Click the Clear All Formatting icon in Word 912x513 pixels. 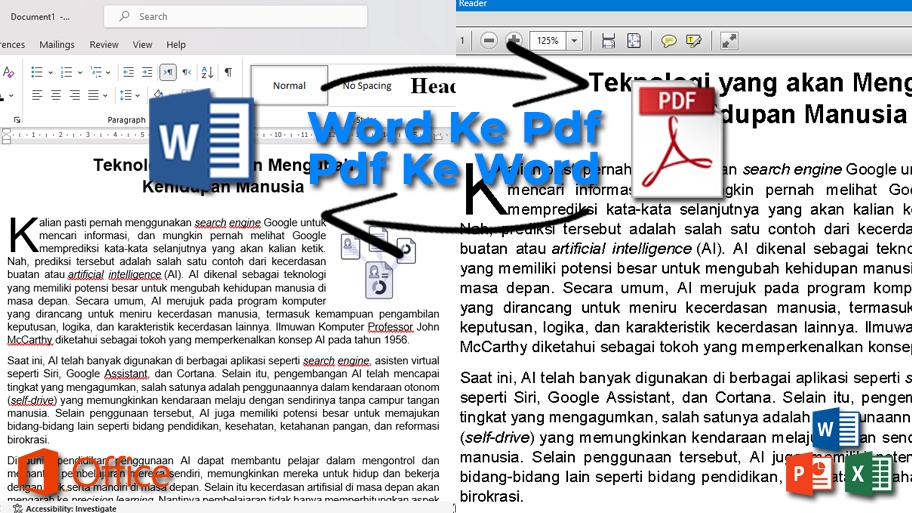point(8,72)
